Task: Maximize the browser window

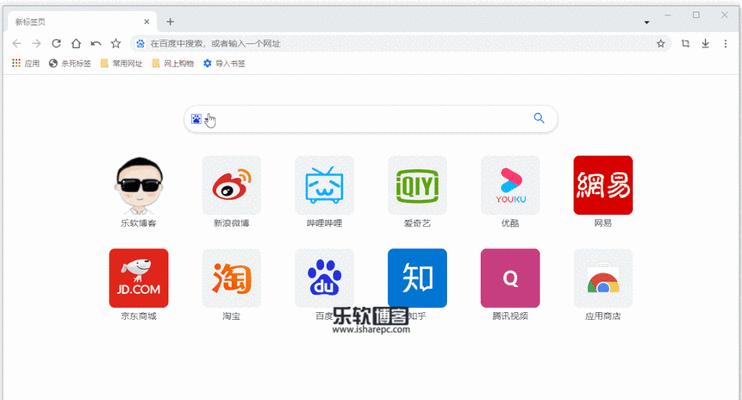Action: (696, 15)
